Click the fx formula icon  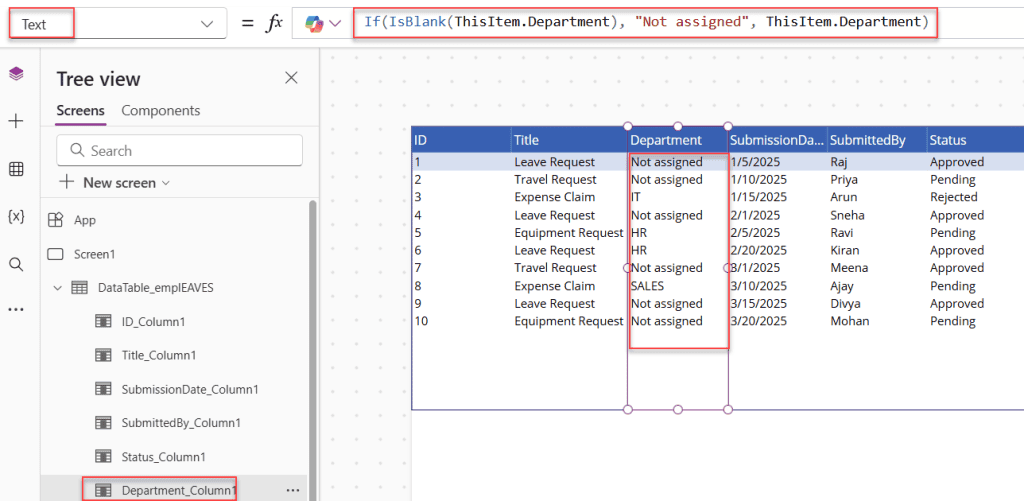coord(273,23)
